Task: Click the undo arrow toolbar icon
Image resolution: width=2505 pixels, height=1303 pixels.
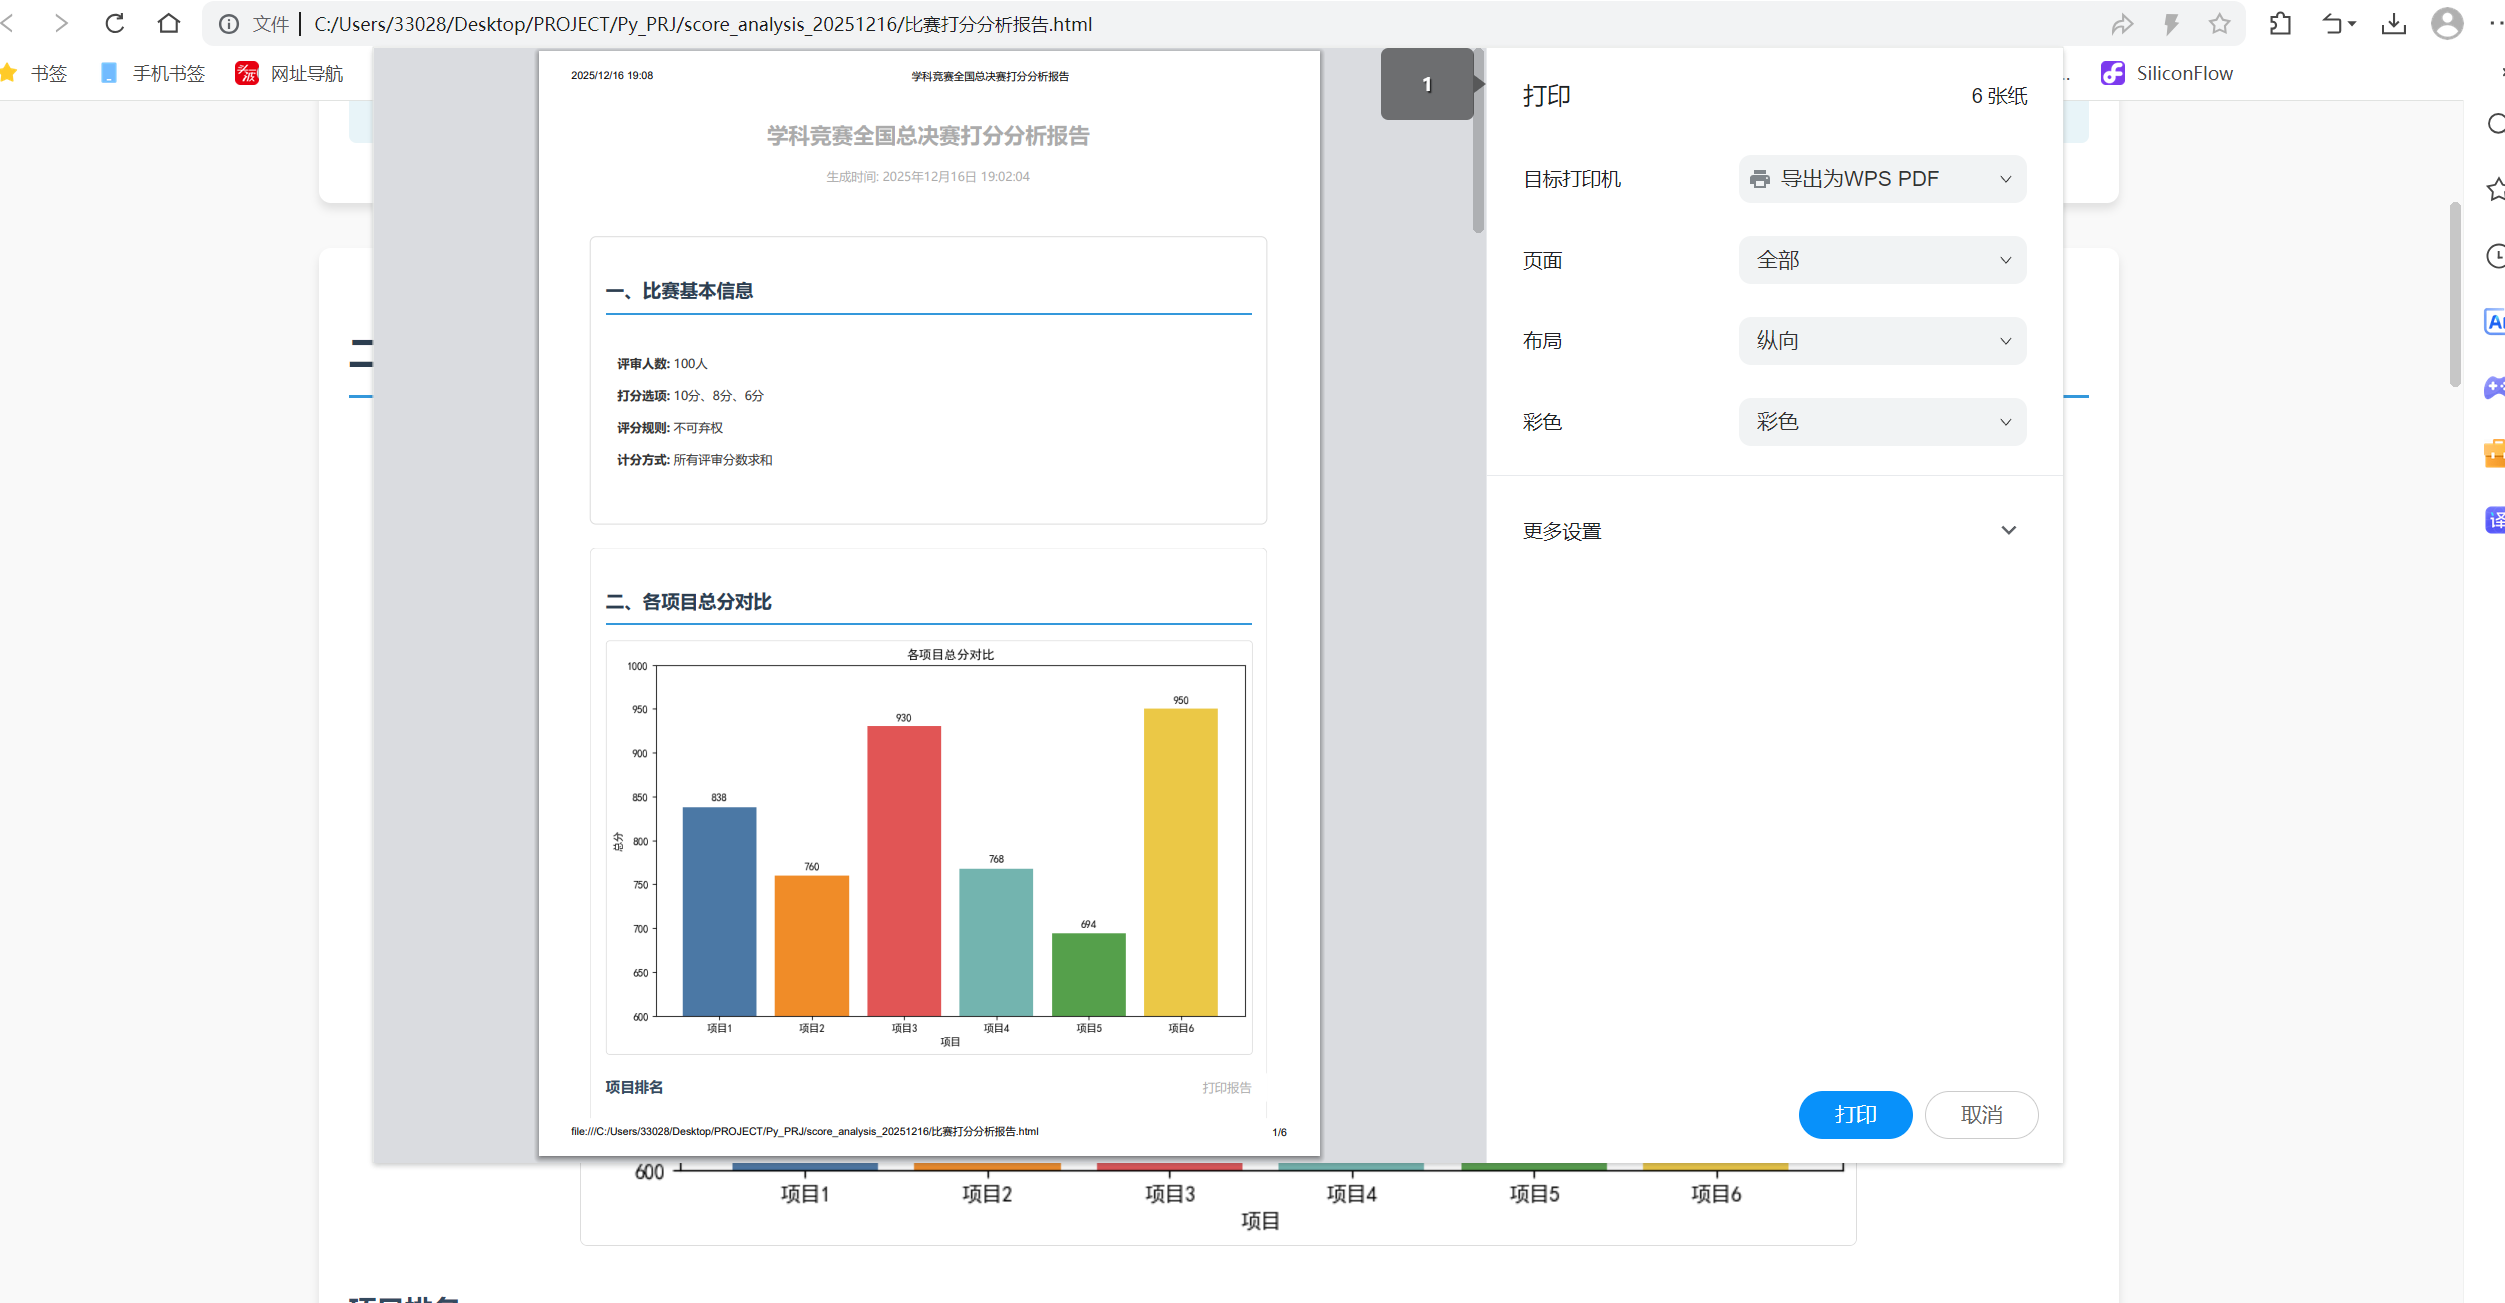Action: point(2333,24)
